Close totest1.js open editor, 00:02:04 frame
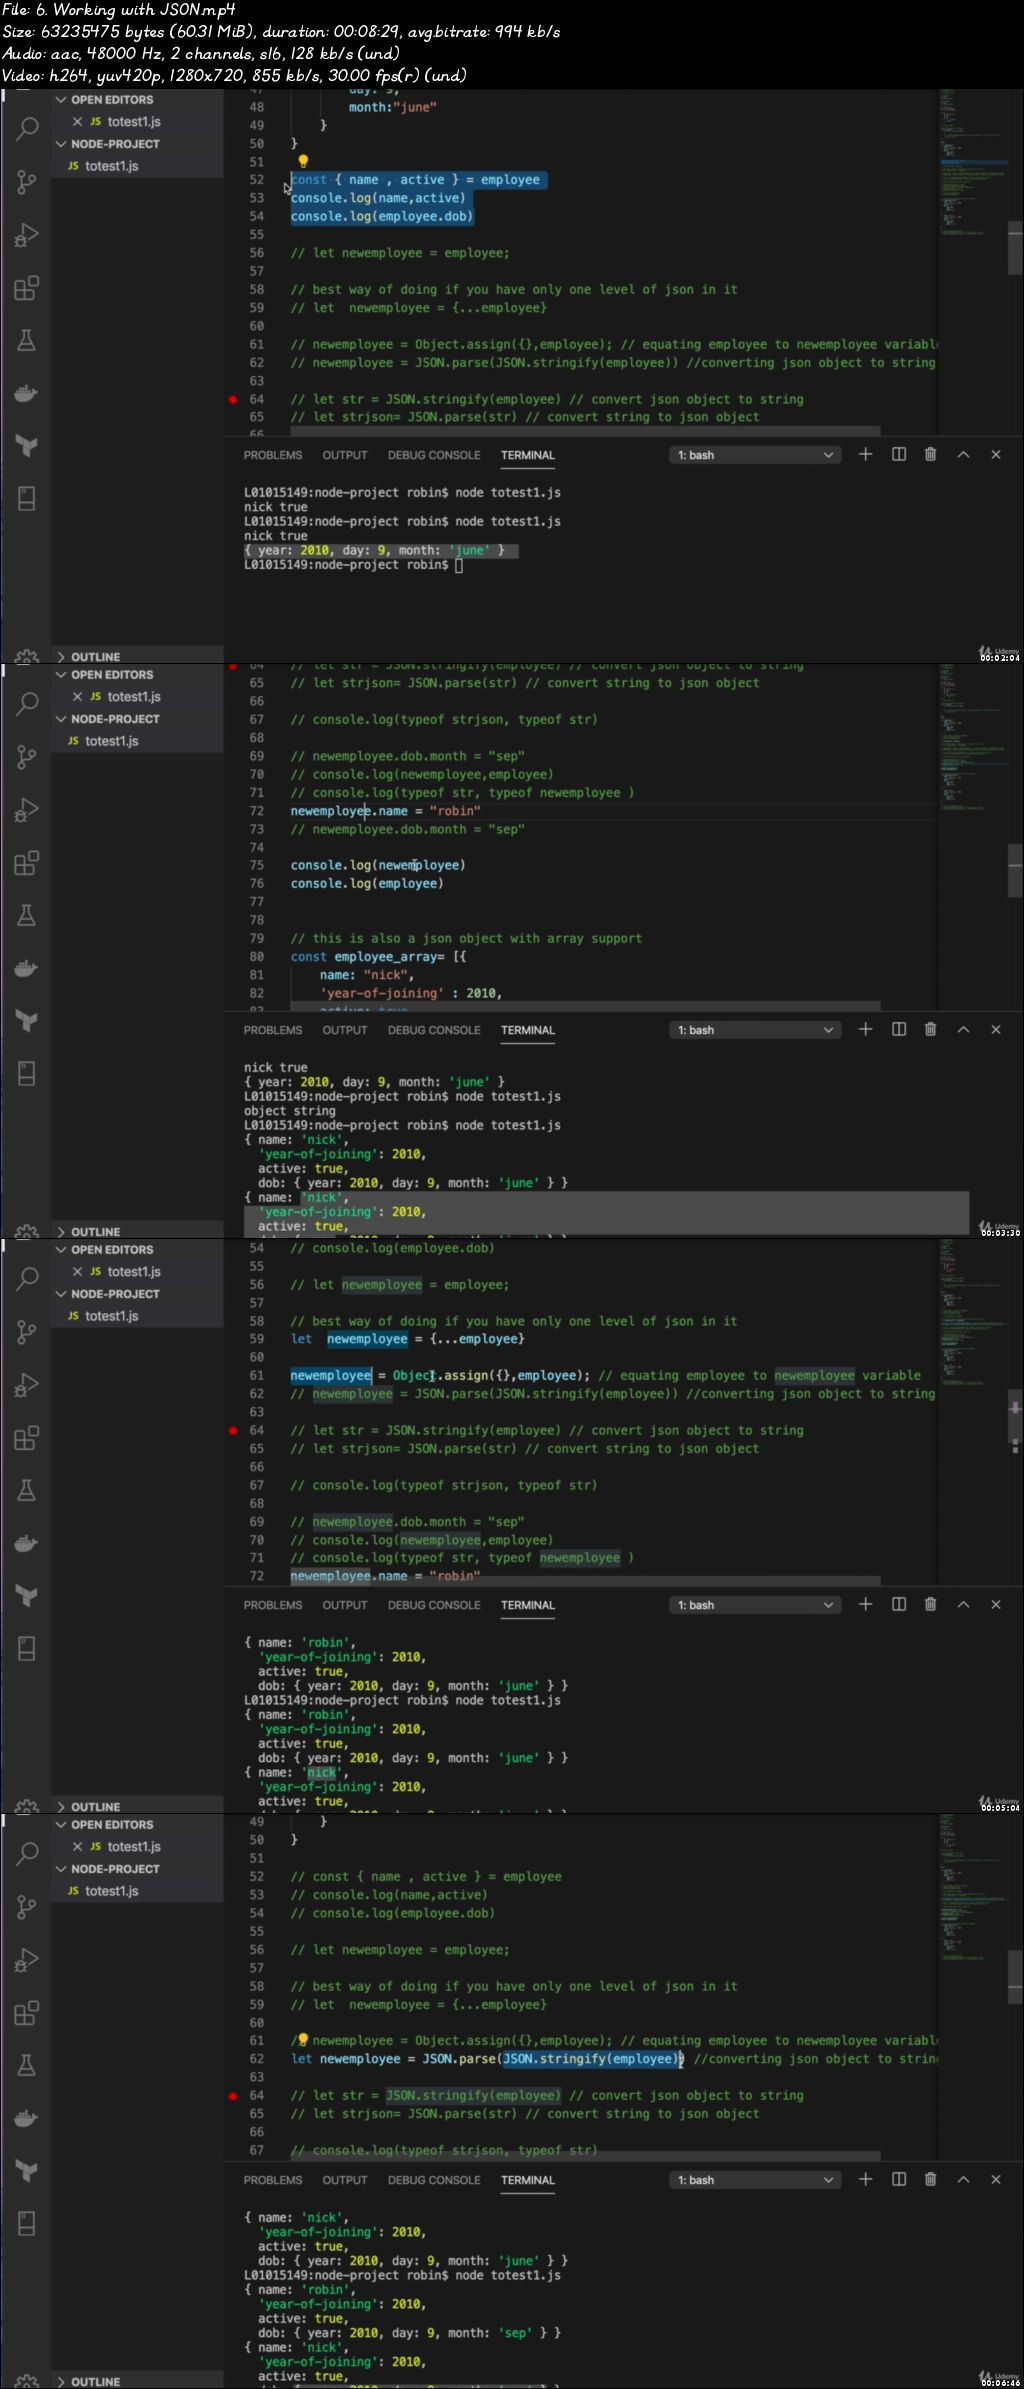1024x2389 pixels. pos(77,122)
